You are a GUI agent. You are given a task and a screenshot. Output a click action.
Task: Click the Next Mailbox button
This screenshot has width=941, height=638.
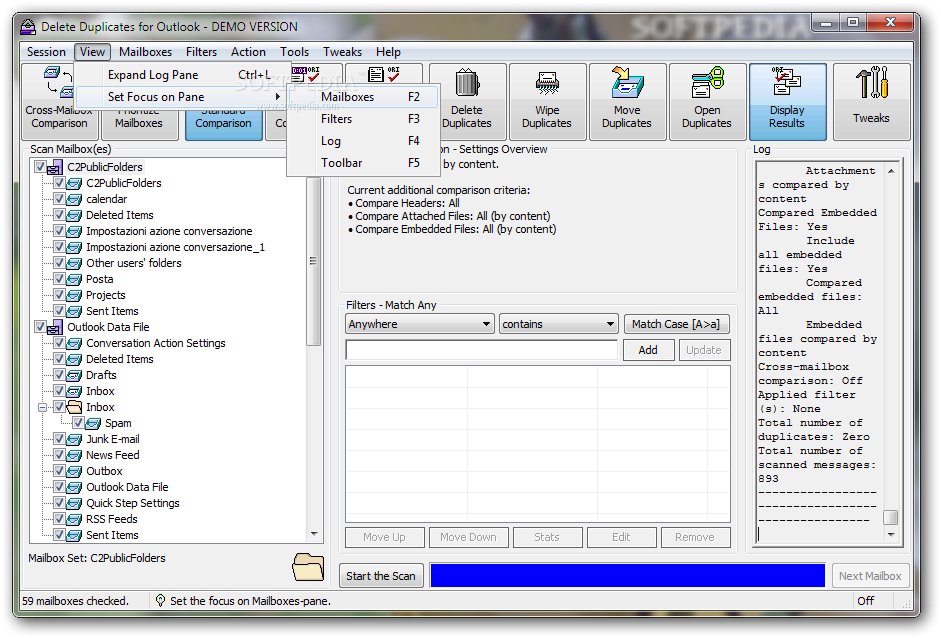click(x=870, y=576)
